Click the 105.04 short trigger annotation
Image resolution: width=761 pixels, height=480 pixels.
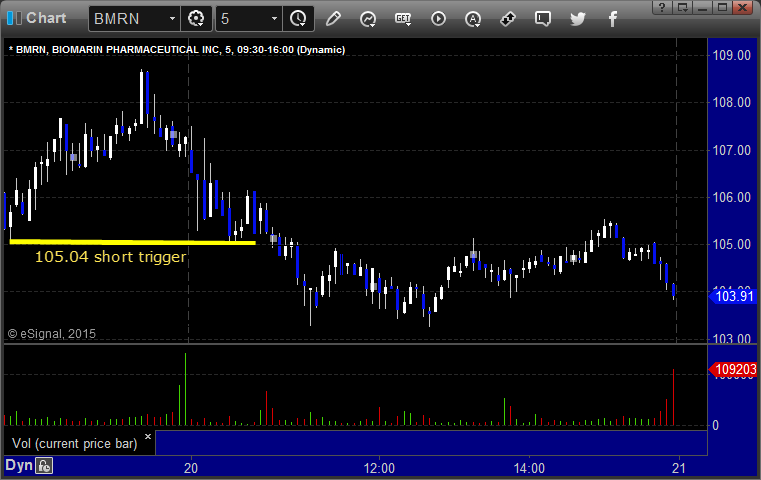pyautogui.click(x=110, y=257)
